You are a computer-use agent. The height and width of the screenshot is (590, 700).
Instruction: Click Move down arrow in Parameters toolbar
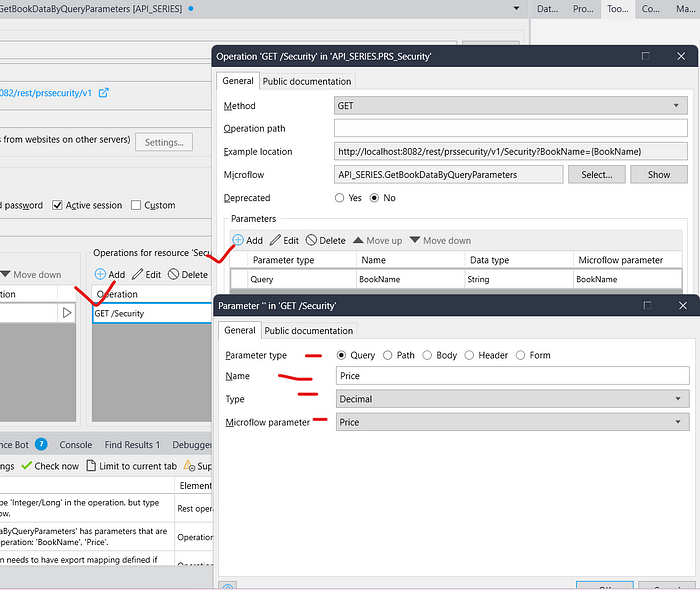click(416, 241)
